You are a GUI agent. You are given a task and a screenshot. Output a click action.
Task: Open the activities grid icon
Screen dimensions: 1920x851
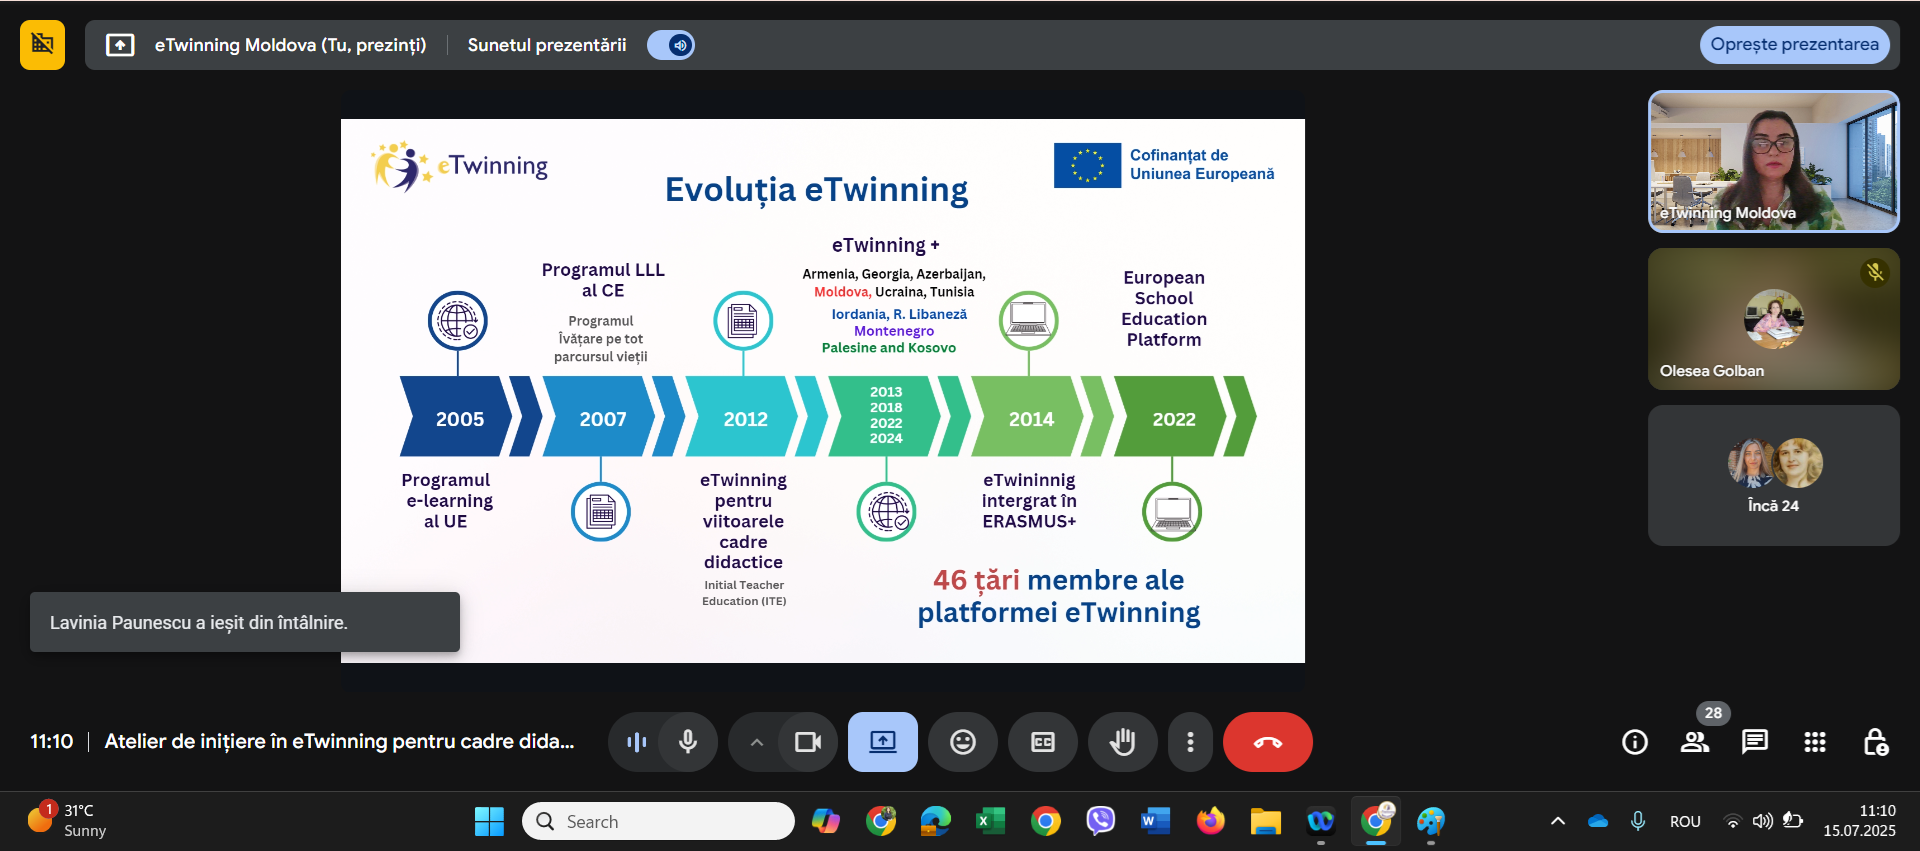tap(1815, 742)
